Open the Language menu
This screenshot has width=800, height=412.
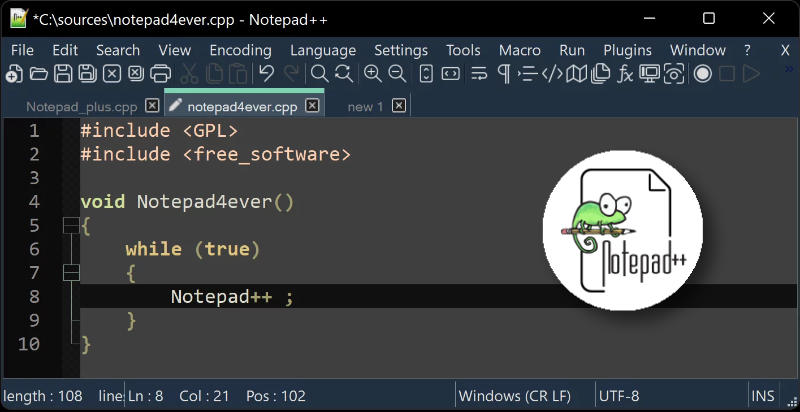tap(323, 50)
